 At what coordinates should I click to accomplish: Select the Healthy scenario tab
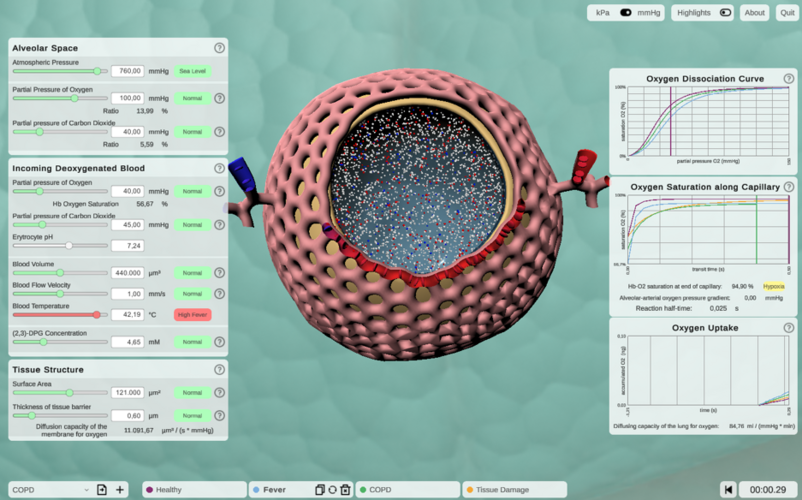point(194,490)
